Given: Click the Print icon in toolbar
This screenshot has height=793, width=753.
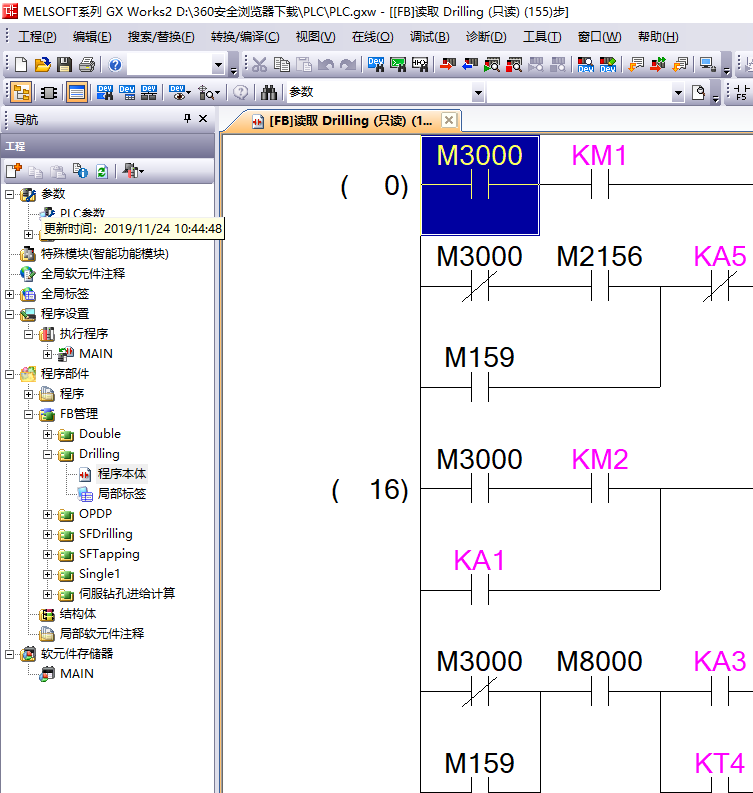Looking at the screenshot, I should [x=86, y=65].
